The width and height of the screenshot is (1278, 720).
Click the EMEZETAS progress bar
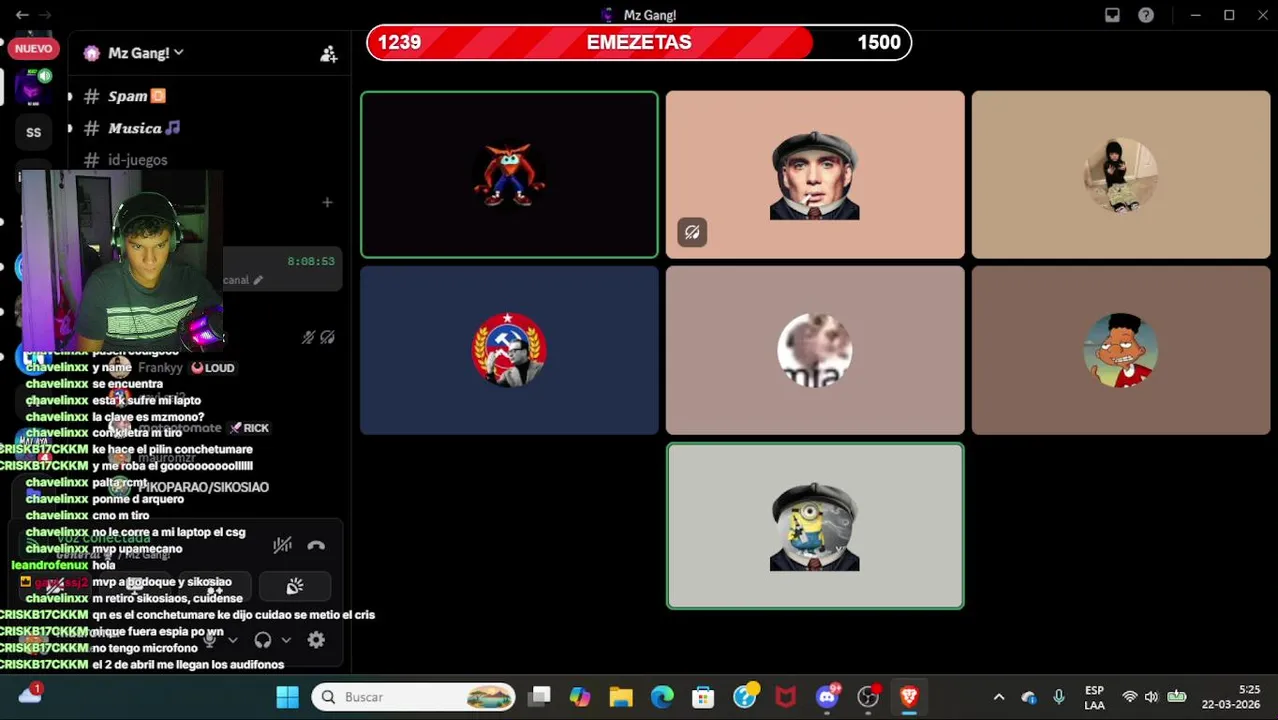click(639, 42)
